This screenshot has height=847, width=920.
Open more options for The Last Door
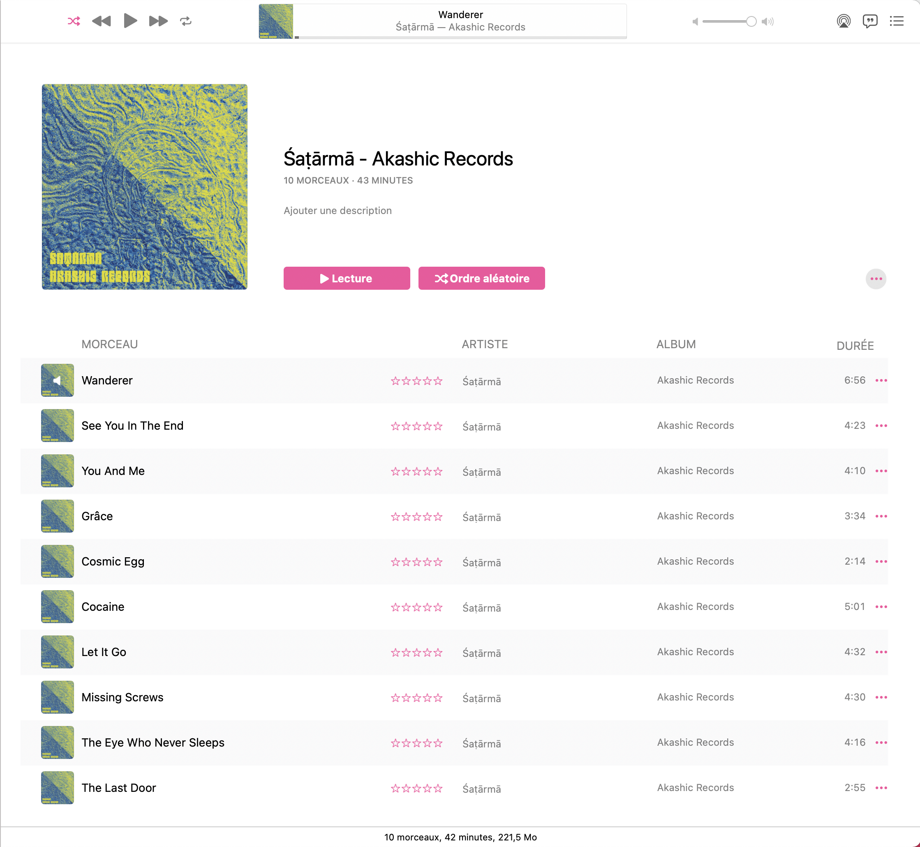pos(881,788)
